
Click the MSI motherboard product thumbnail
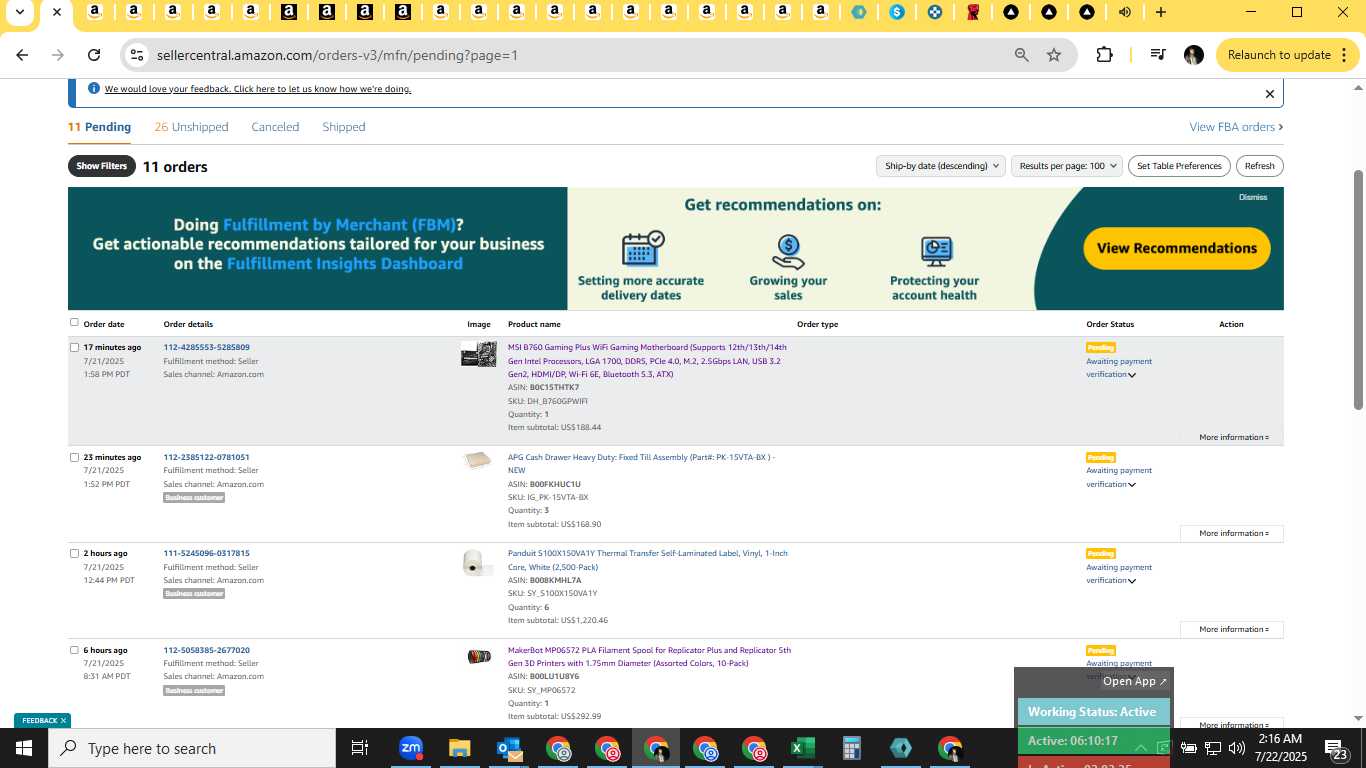click(478, 353)
